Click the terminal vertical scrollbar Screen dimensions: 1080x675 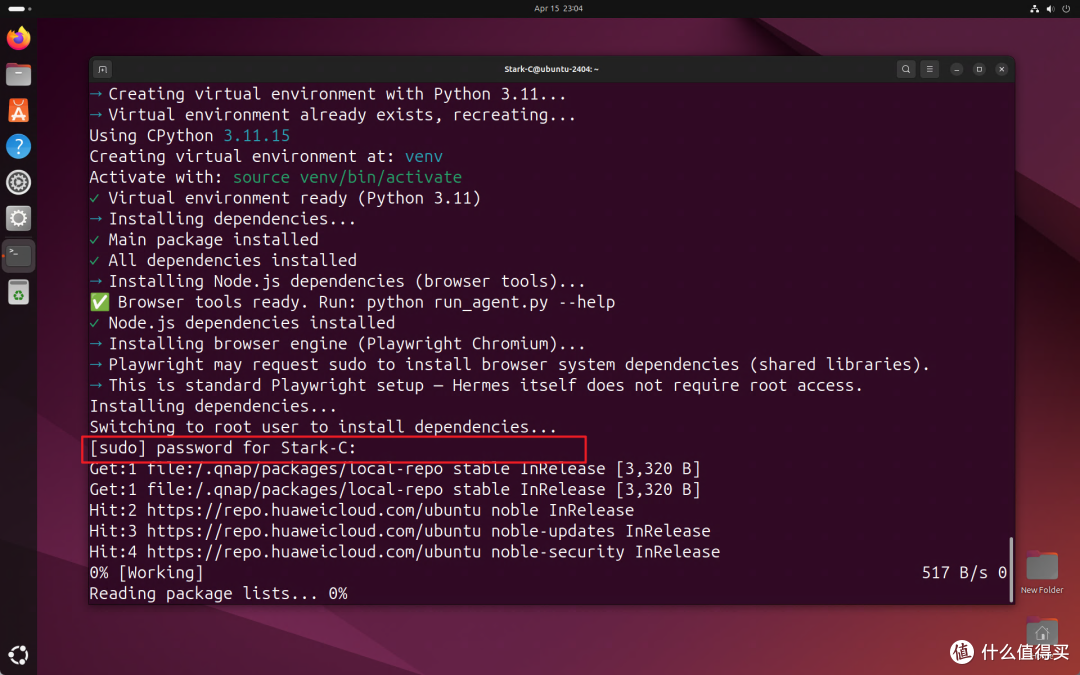[1011, 569]
